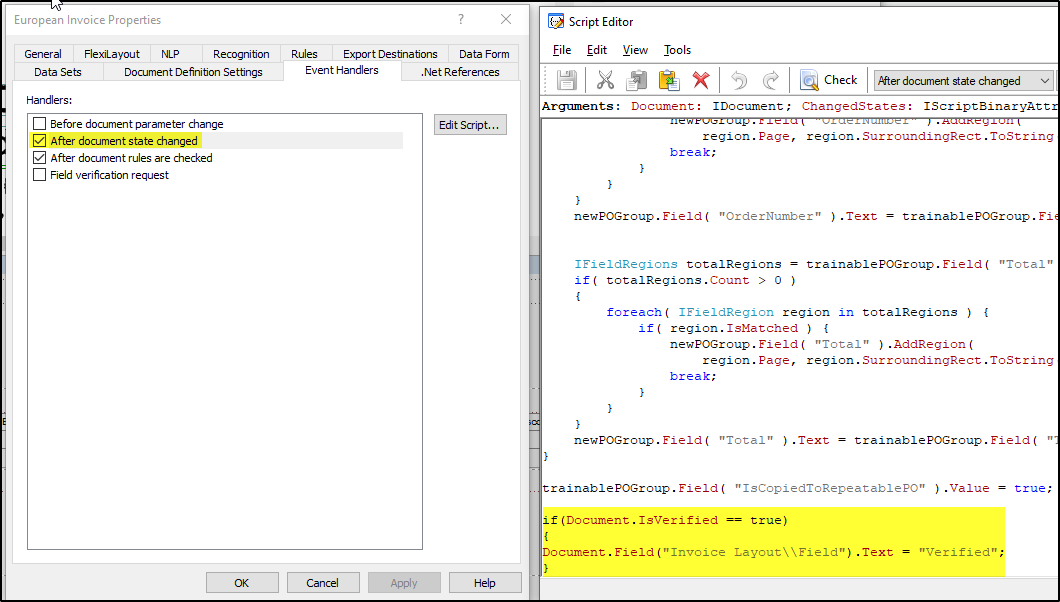Enable Before document parameter change handler
Viewport: 1060px width, 602px height.
click(x=39, y=124)
